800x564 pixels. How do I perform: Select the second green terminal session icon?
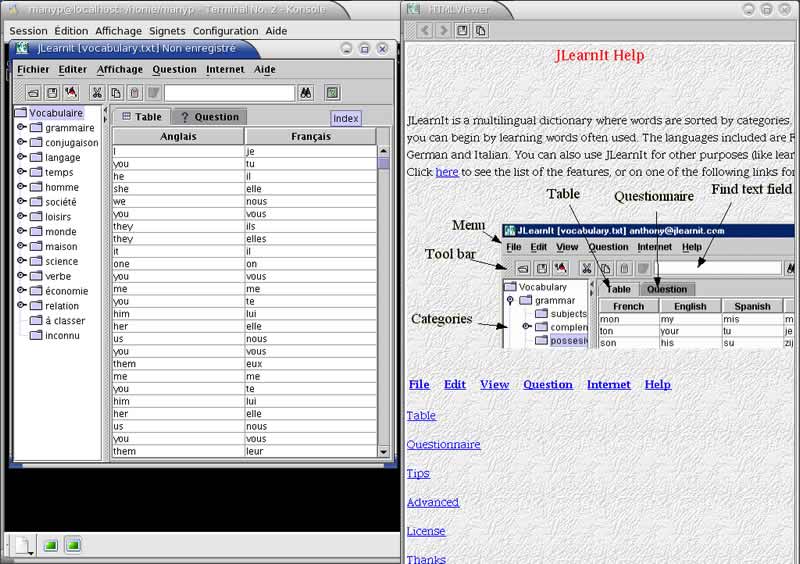(x=73, y=546)
